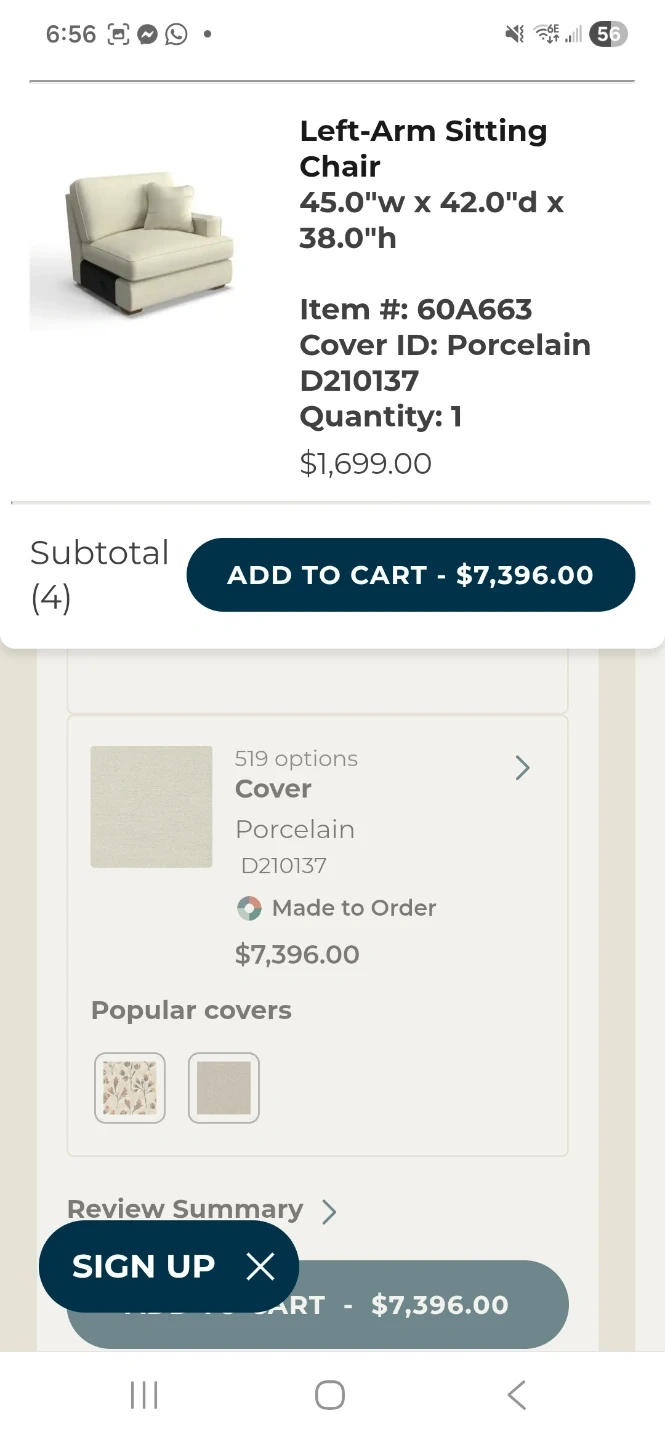The height and width of the screenshot is (1440, 665).
Task: Open the Review Summary link
Action: tap(185, 1209)
